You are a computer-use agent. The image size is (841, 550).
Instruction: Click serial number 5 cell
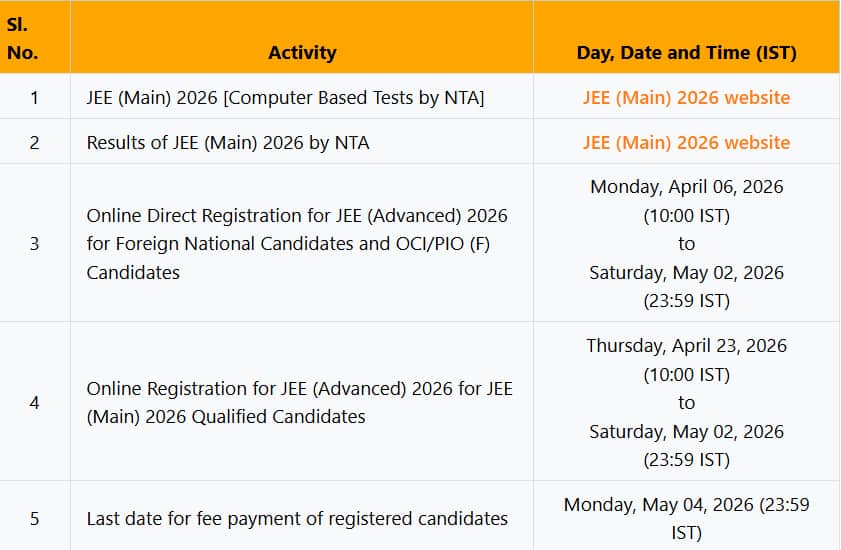coord(34,518)
